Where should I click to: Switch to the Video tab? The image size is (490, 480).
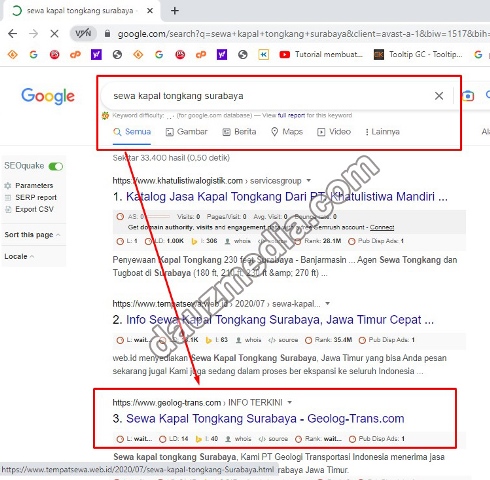(334, 132)
